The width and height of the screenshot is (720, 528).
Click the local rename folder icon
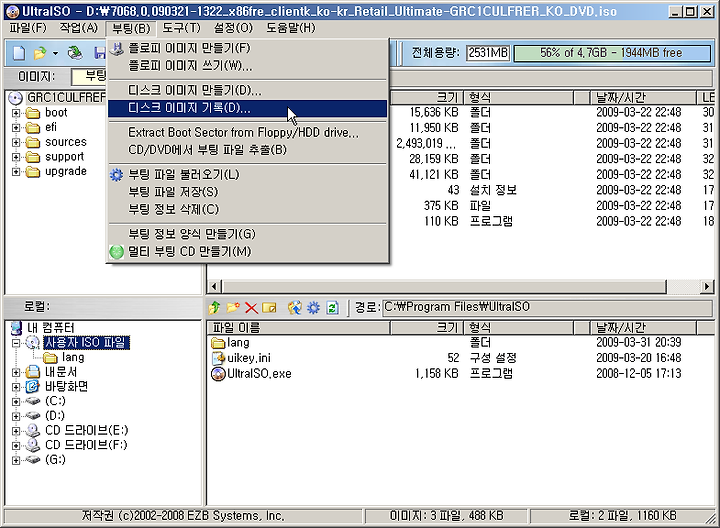tap(269, 308)
